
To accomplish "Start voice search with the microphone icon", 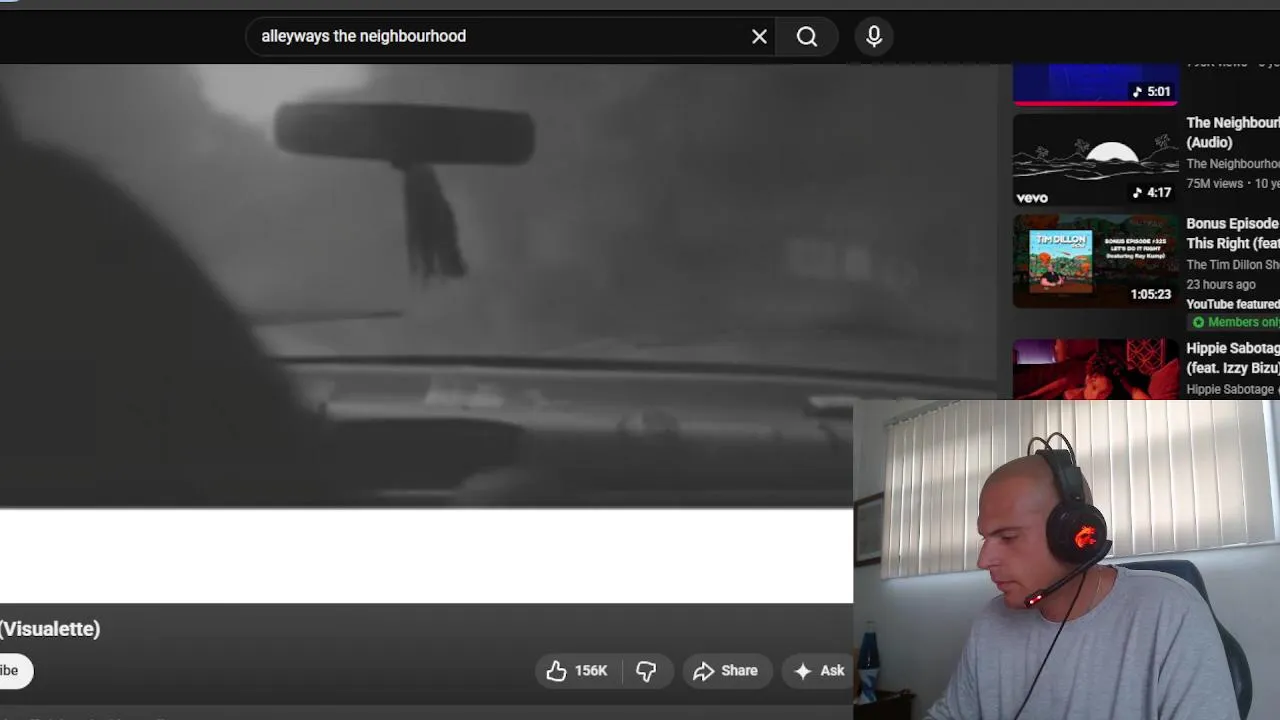I will 874,36.
